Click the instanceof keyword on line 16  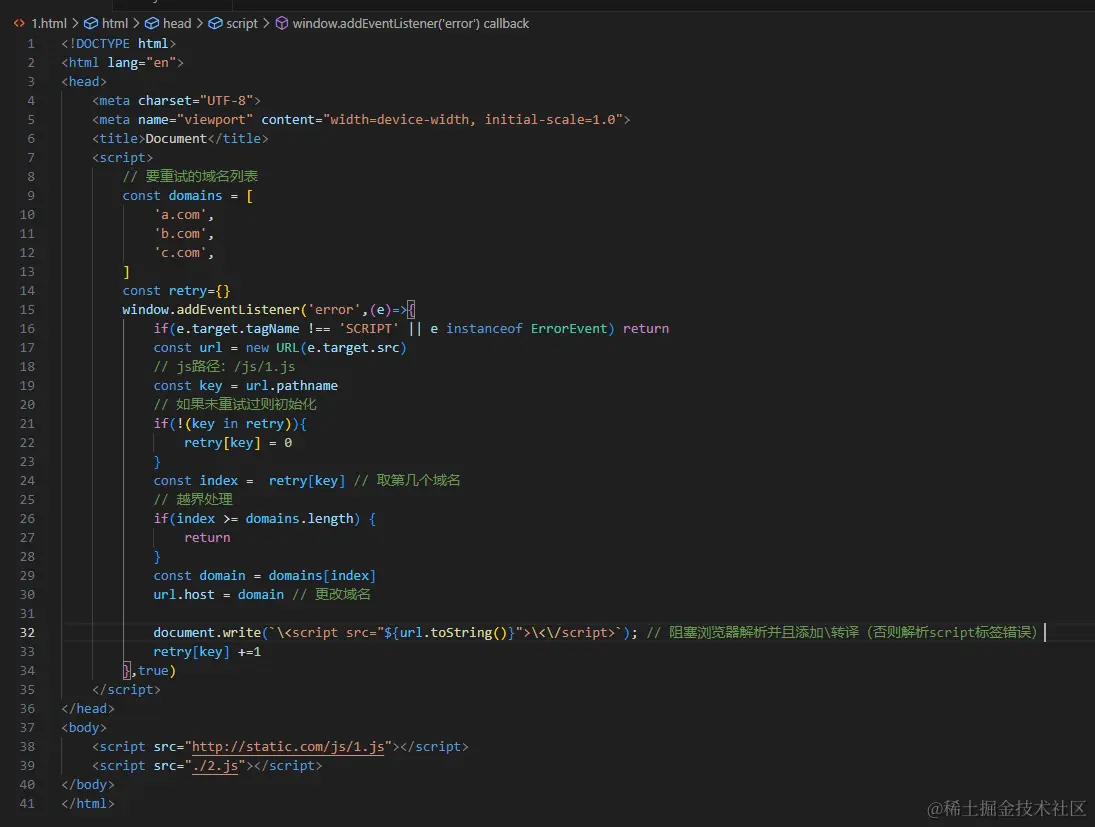coord(484,329)
